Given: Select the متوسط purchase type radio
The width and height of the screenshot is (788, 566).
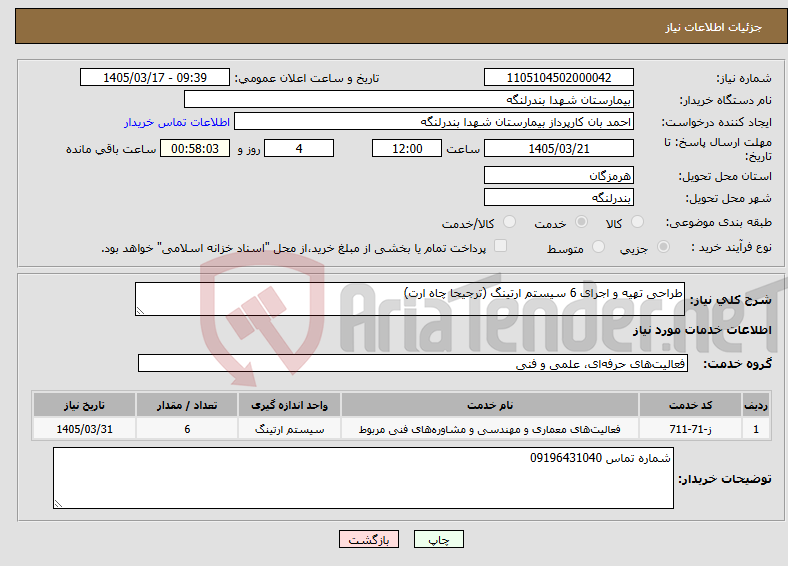Looking at the screenshot, I should (x=598, y=247).
